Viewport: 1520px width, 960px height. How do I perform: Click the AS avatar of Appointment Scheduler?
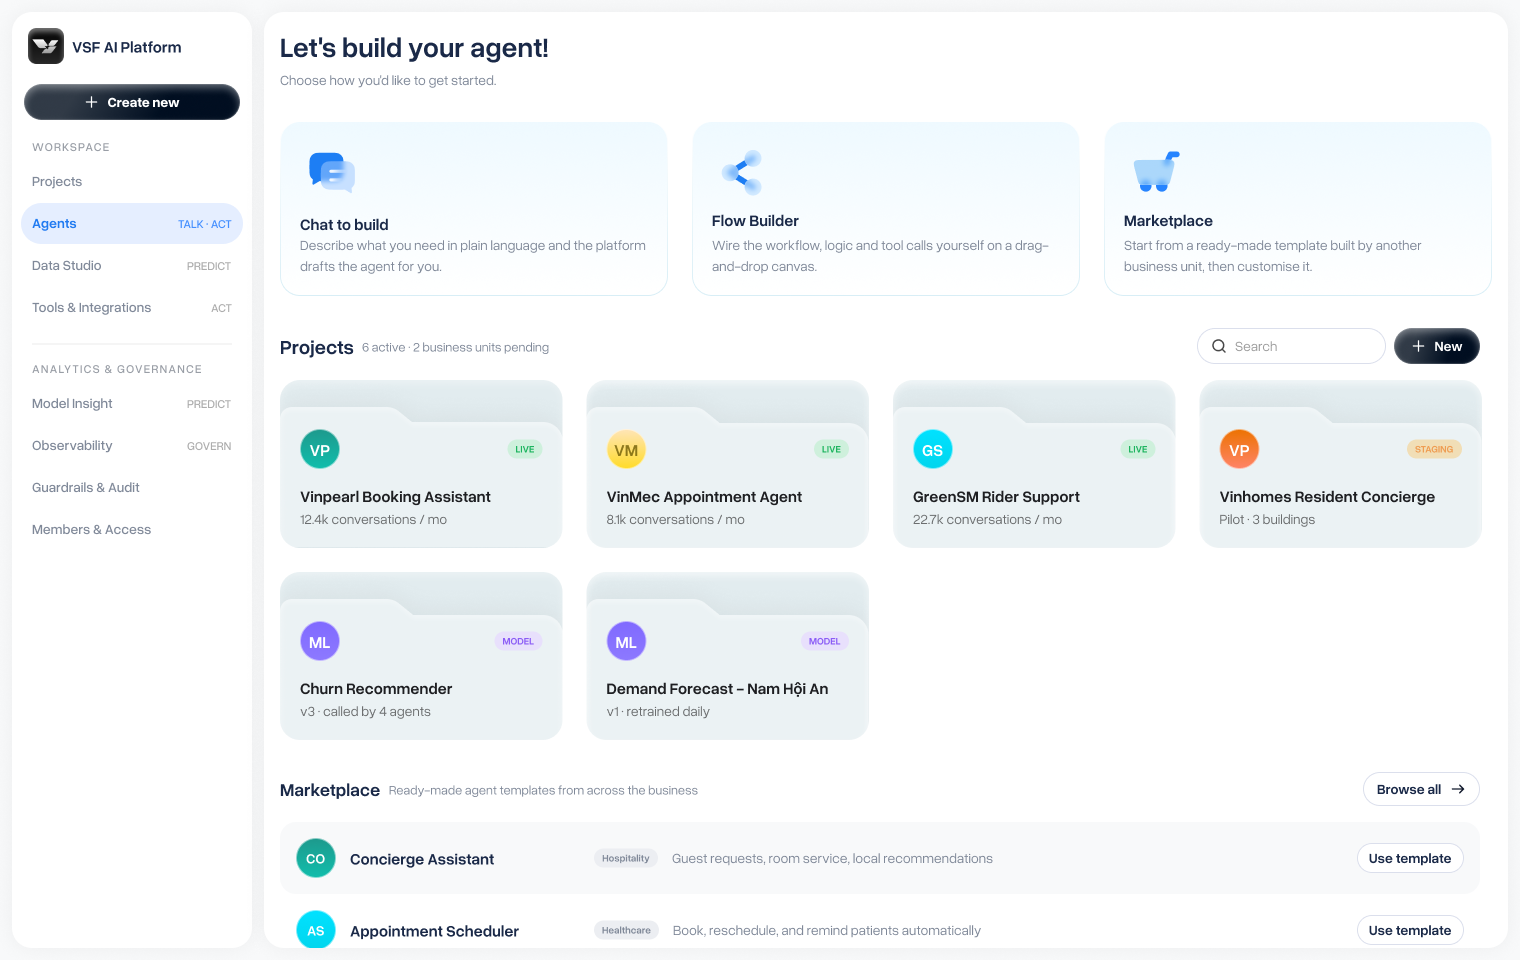tap(316, 930)
